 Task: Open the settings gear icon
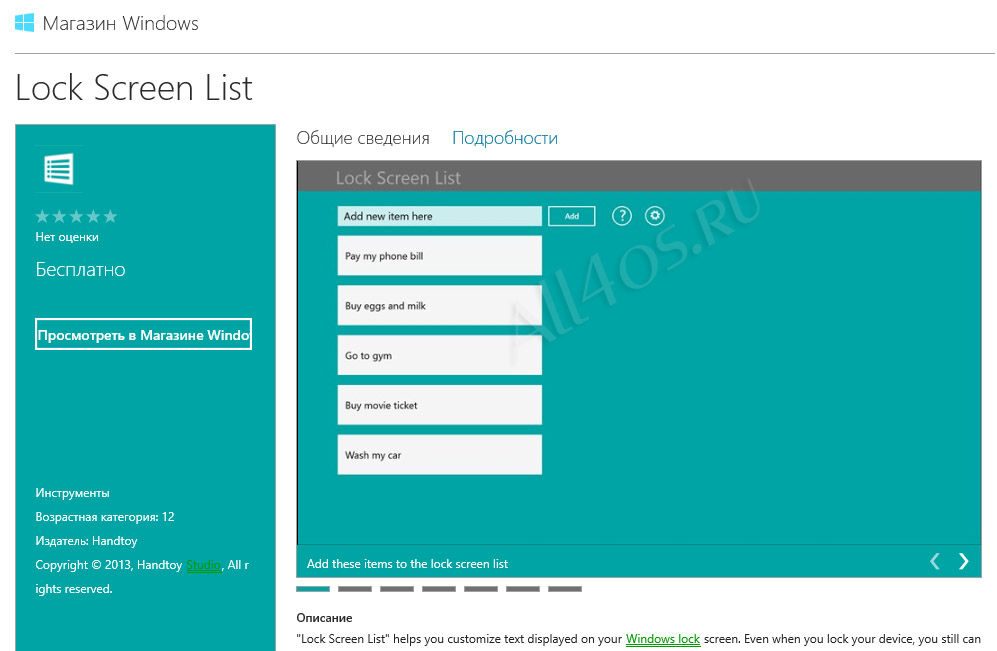pyautogui.click(x=655, y=216)
